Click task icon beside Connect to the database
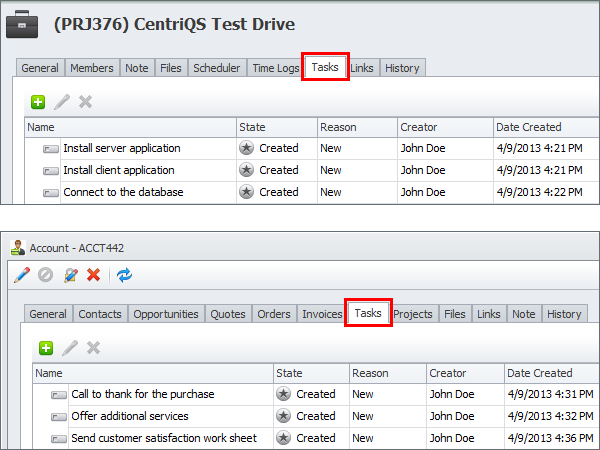This screenshot has width=600, height=450. 51,193
